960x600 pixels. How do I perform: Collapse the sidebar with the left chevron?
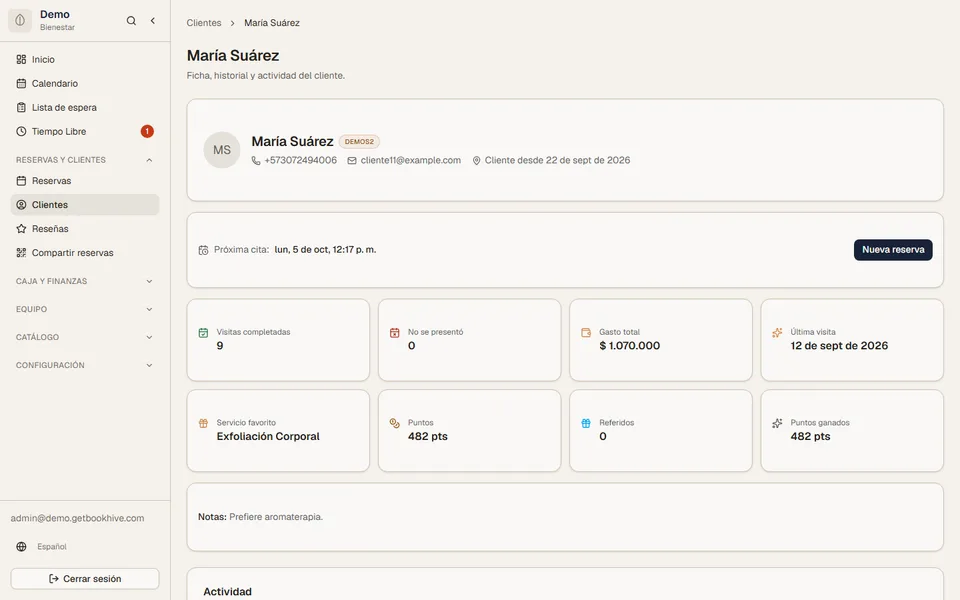[152, 21]
